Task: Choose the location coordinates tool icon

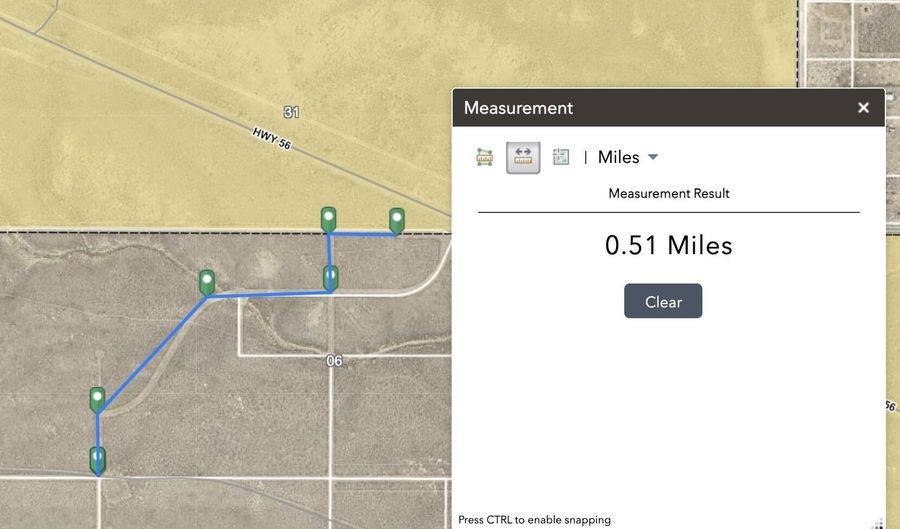Action: pos(561,157)
